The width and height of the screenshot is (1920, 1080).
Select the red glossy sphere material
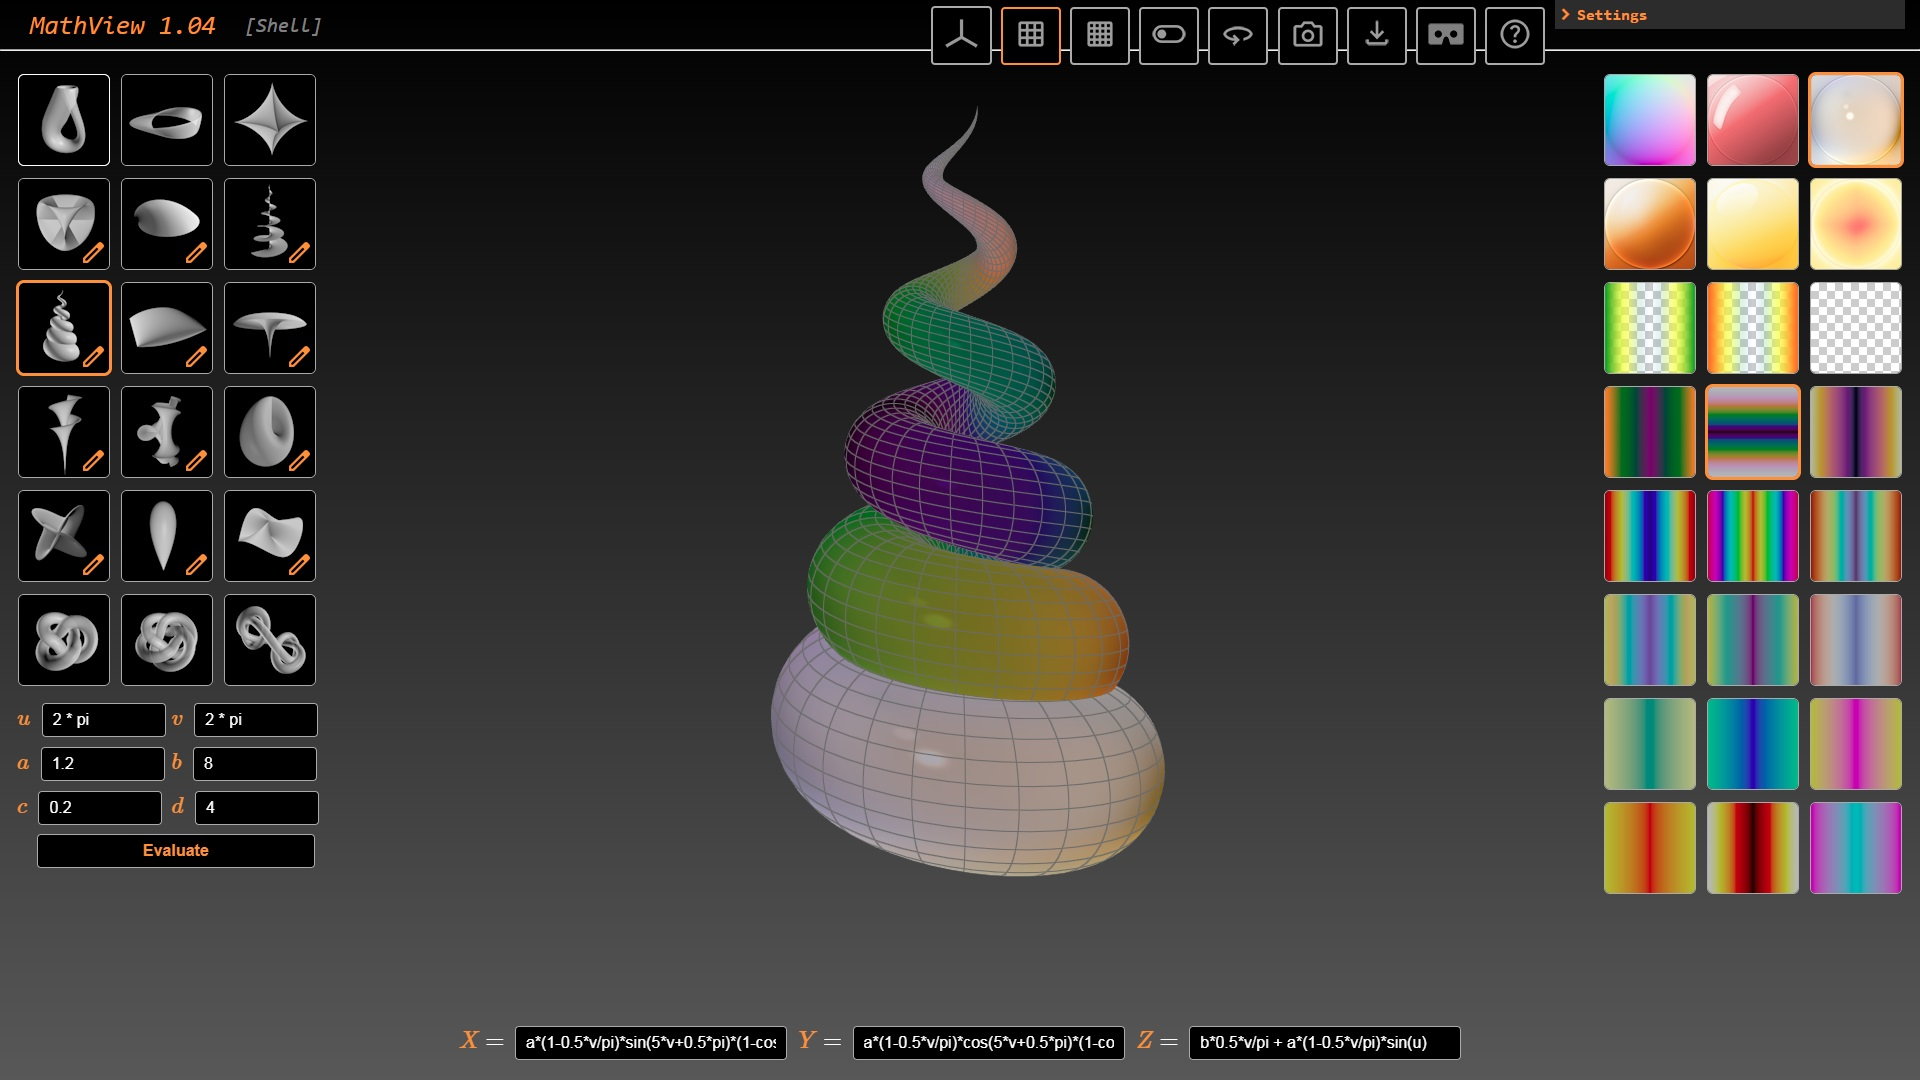[1752, 120]
